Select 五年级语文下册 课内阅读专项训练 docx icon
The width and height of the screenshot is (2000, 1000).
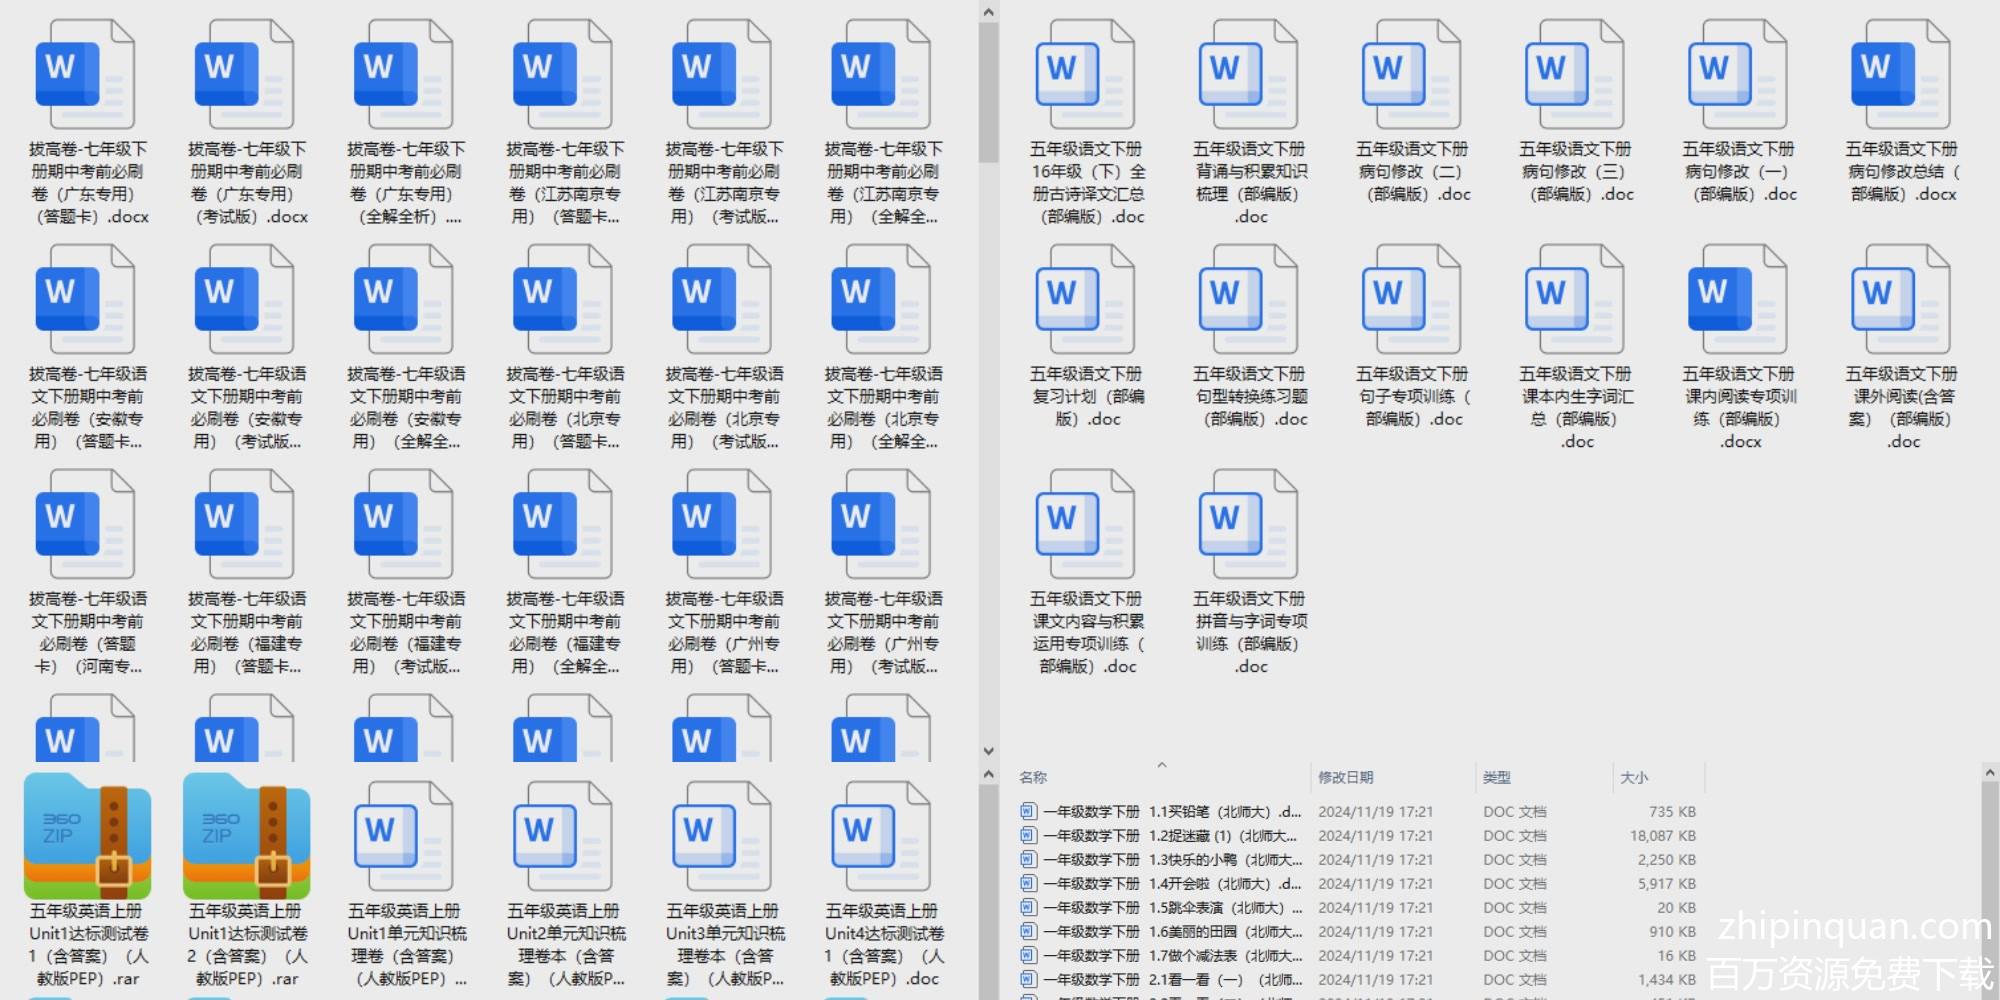coord(1738,300)
